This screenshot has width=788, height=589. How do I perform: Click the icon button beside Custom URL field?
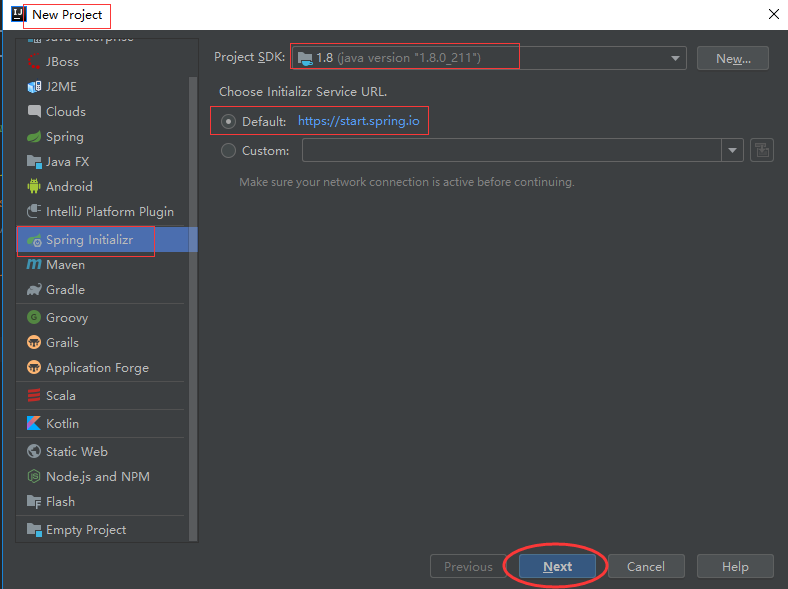(761, 150)
